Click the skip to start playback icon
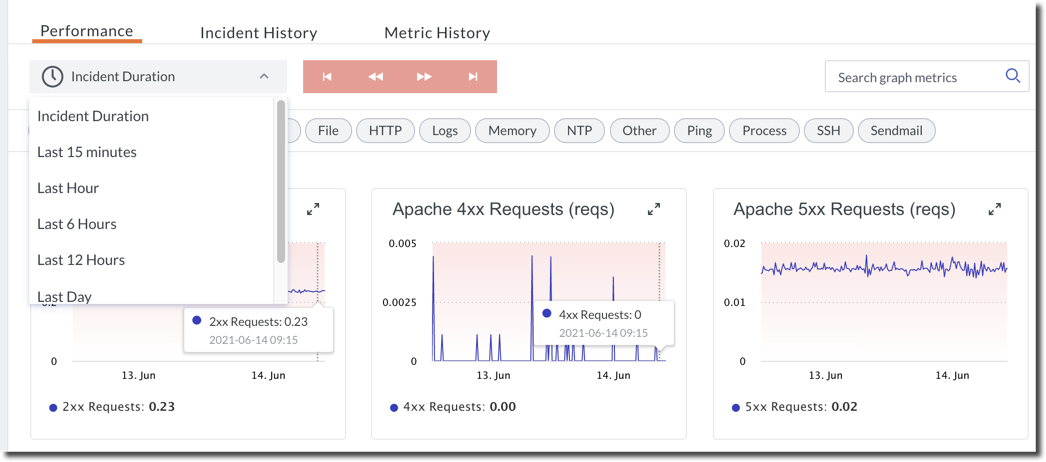 pos(327,77)
